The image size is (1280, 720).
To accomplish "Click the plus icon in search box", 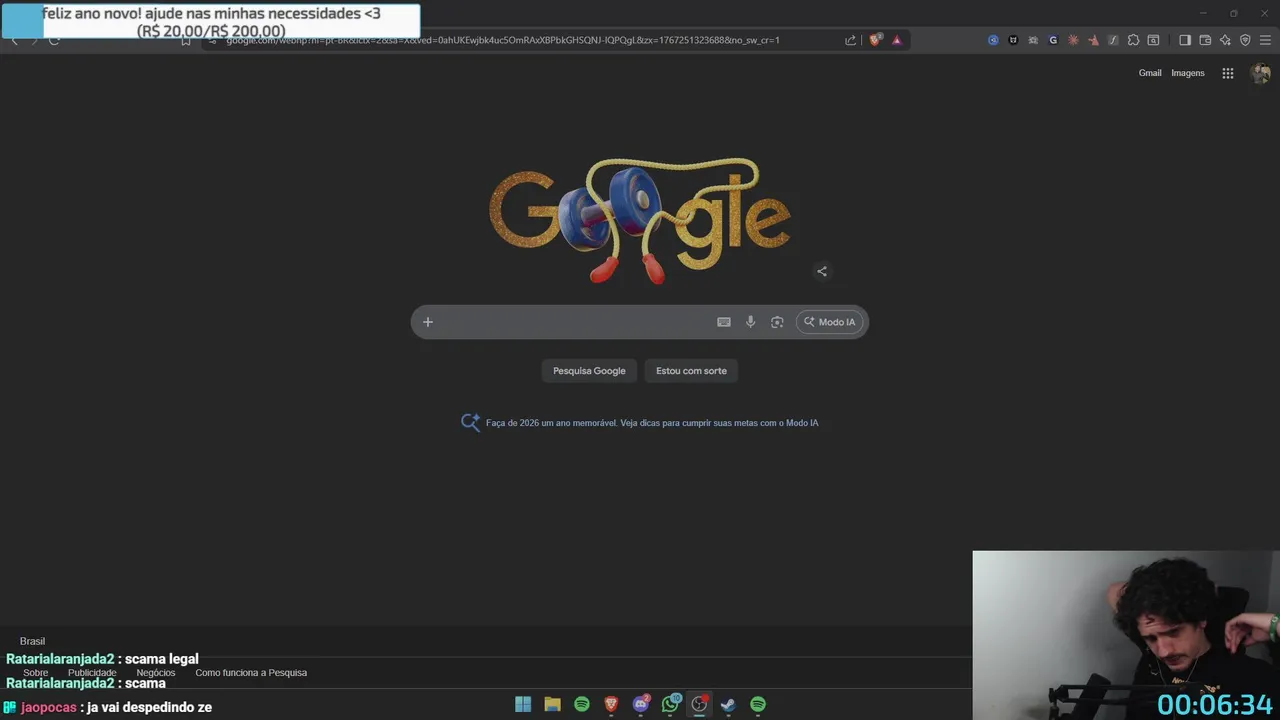I will point(428,322).
